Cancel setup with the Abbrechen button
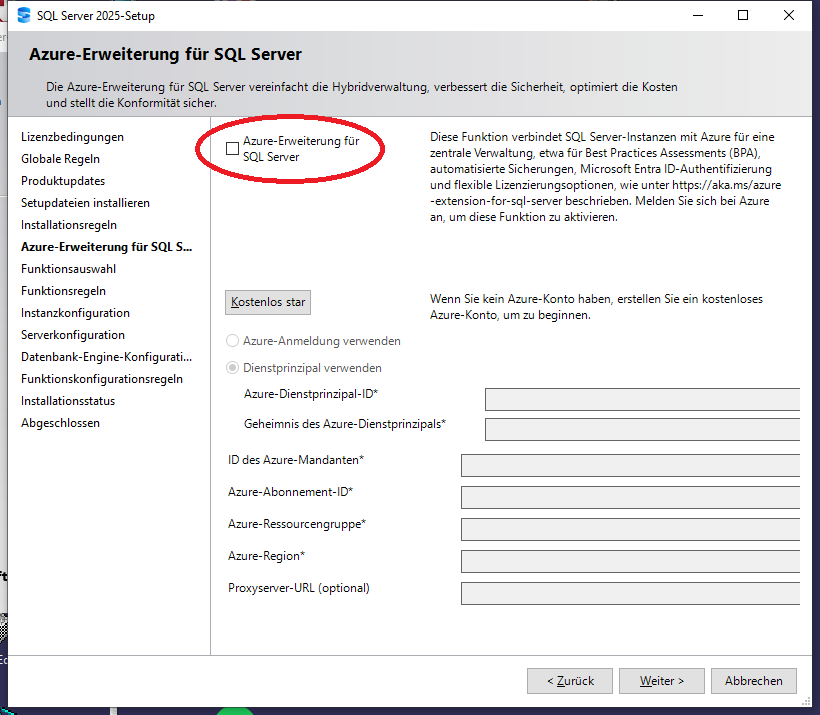The width and height of the screenshot is (820, 715). (753, 681)
